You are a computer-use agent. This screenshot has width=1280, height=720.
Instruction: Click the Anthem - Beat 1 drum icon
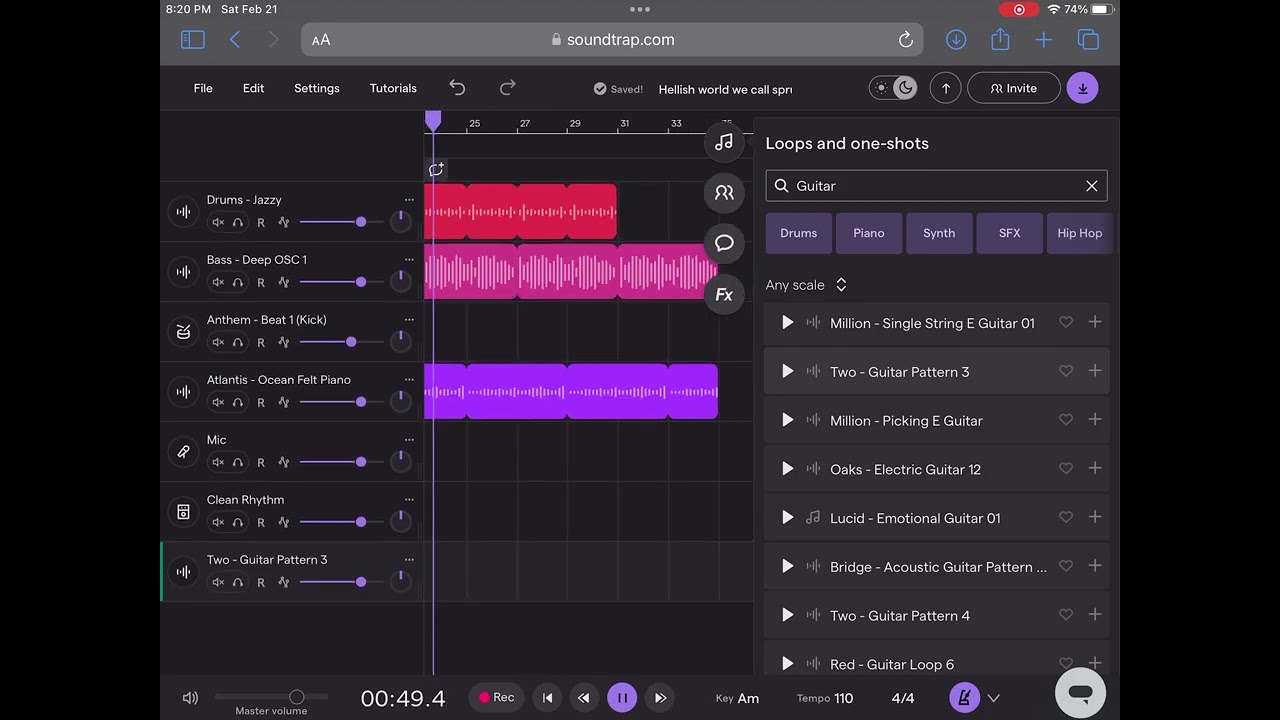[x=183, y=332]
